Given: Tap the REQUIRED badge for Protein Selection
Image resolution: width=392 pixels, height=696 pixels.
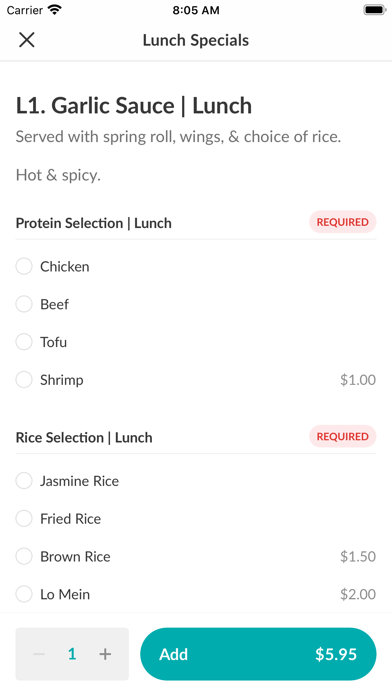Looking at the screenshot, I should (x=342, y=222).
